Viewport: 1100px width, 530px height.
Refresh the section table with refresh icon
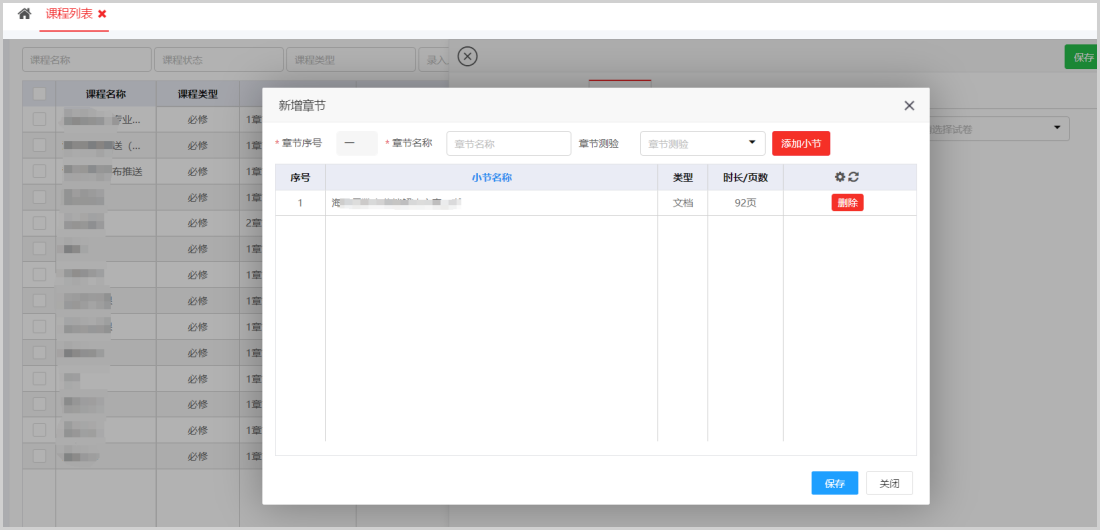click(x=854, y=177)
